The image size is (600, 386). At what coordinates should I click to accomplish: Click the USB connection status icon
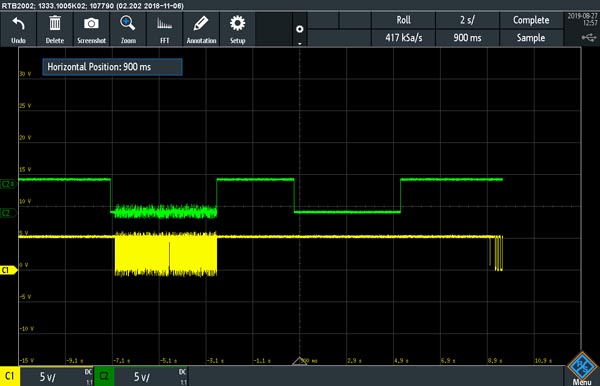589,37
